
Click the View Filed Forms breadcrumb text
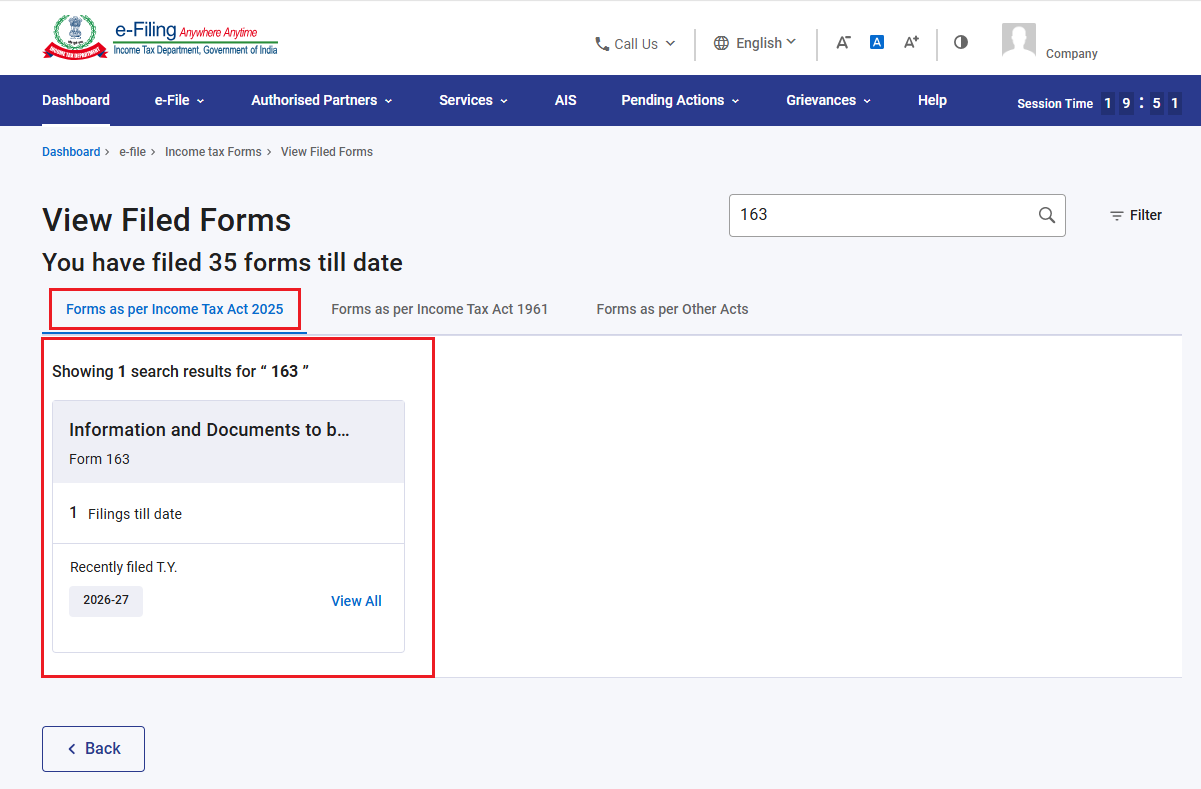pos(327,152)
